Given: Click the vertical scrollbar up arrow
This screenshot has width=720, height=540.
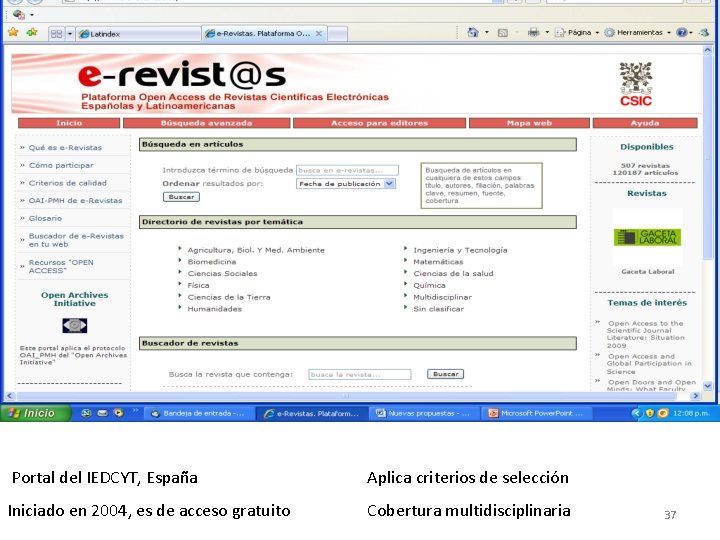Looking at the screenshot, I should [x=708, y=50].
